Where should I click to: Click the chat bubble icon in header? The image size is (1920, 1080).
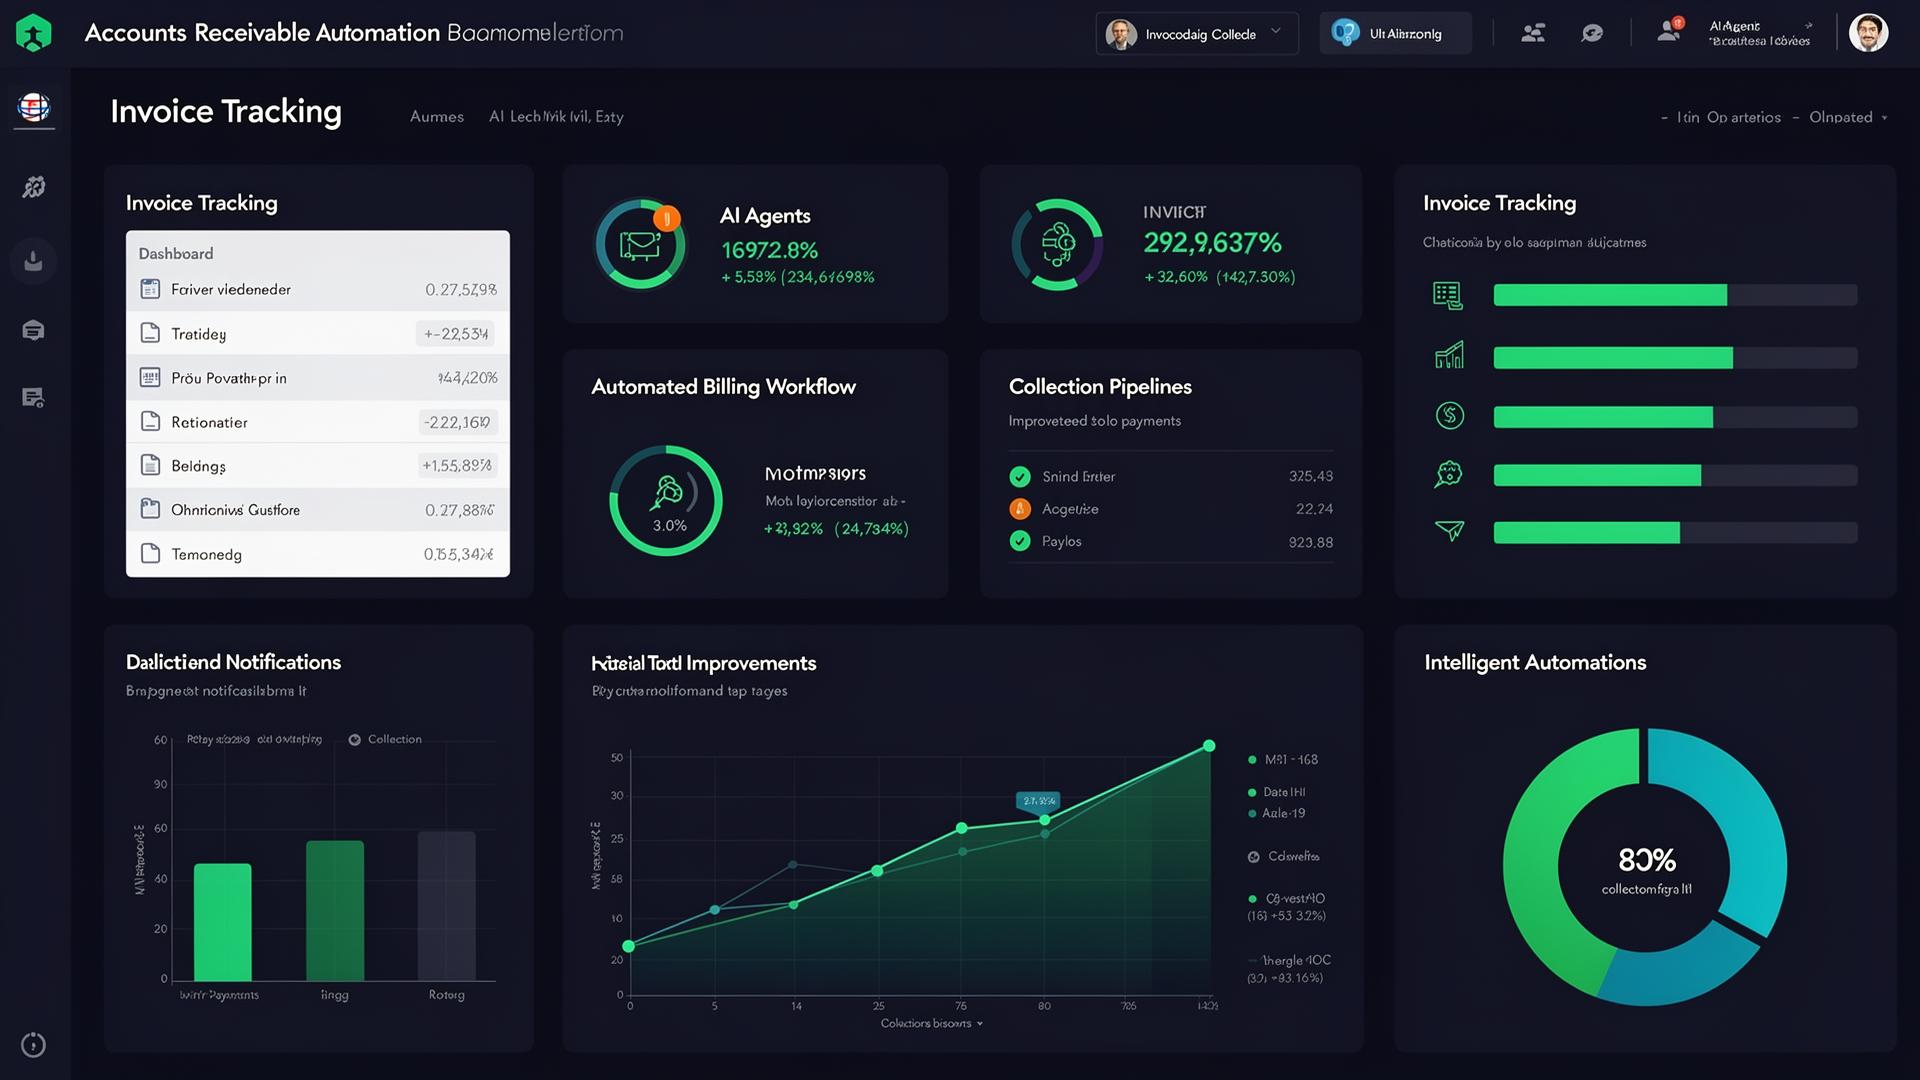pos(1592,32)
